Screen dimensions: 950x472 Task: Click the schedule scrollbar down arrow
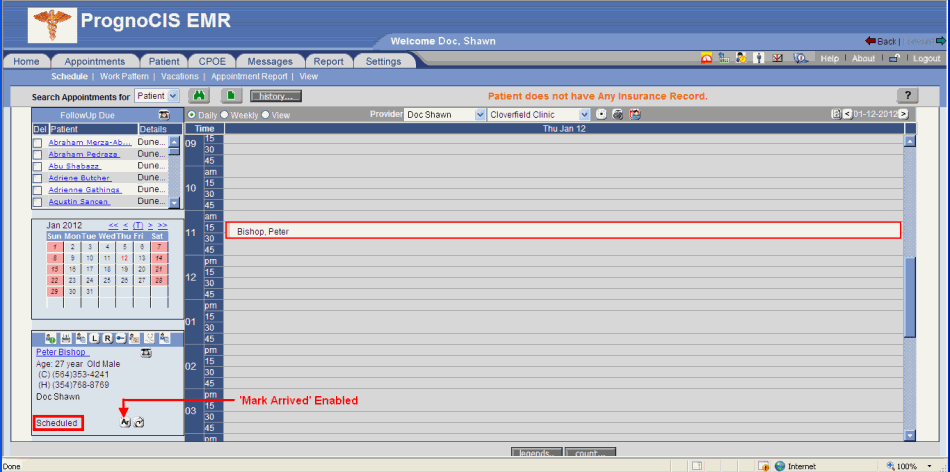click(x=909, y=435)
